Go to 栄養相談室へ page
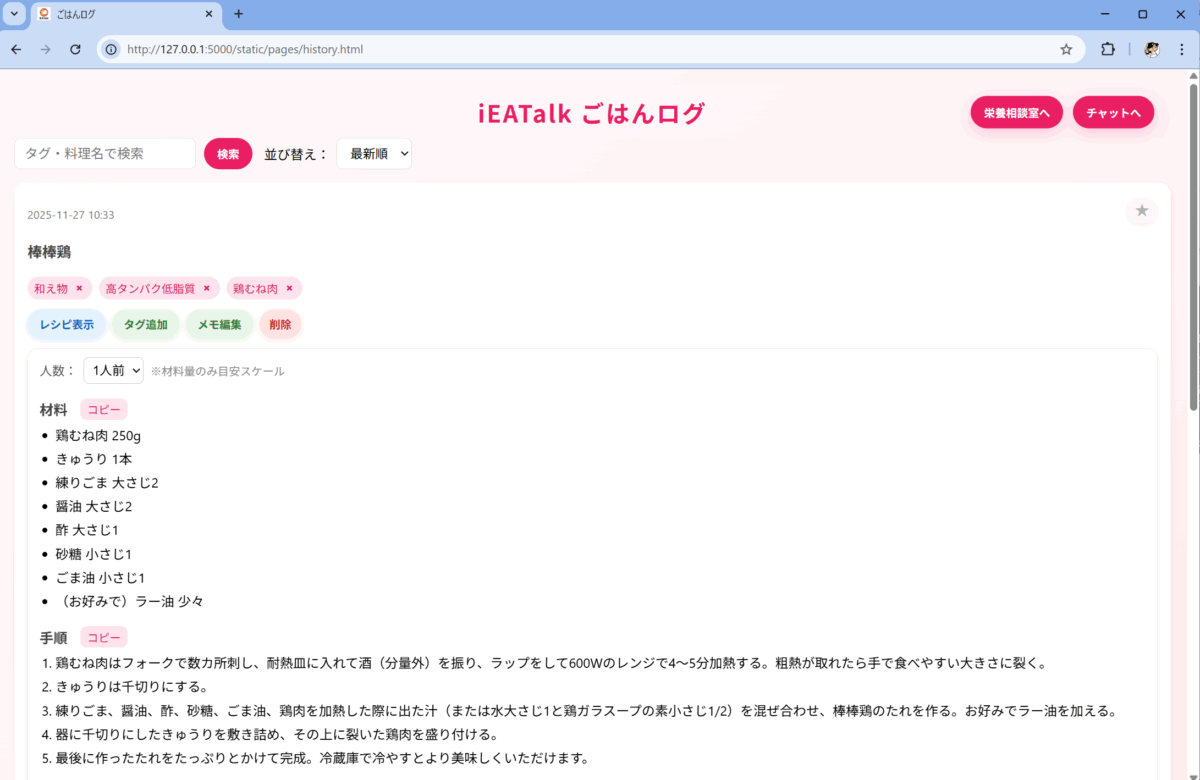This screenshot has height=780, width=1200. [x=1016, y=113]
